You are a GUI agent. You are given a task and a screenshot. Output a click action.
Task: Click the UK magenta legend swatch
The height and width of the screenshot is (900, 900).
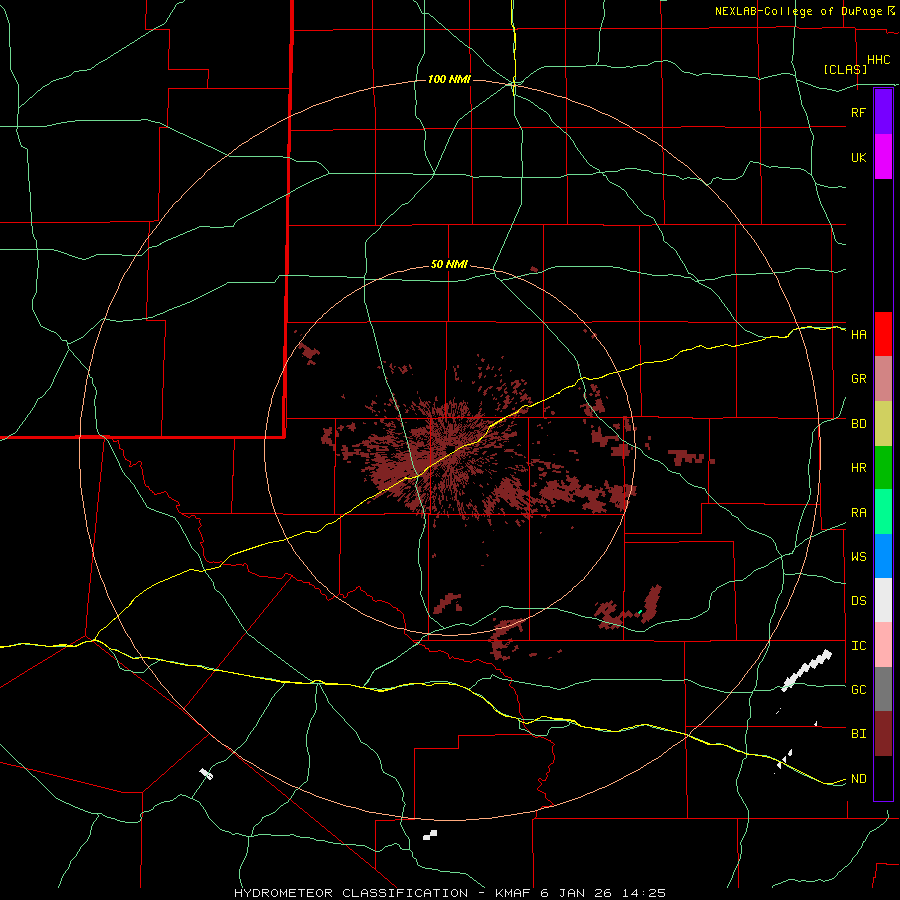(x=883, y=156)
